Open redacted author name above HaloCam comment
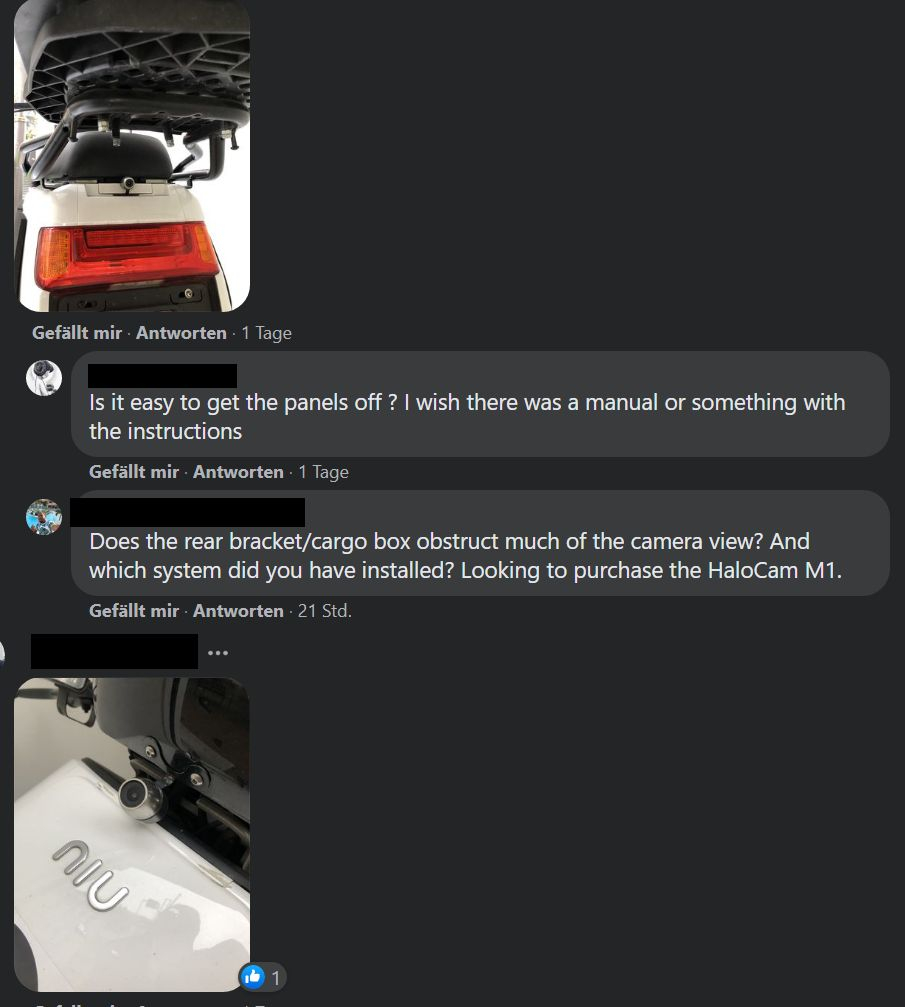The height and width of the screenshot is (1007, 905). pos(188,512)
